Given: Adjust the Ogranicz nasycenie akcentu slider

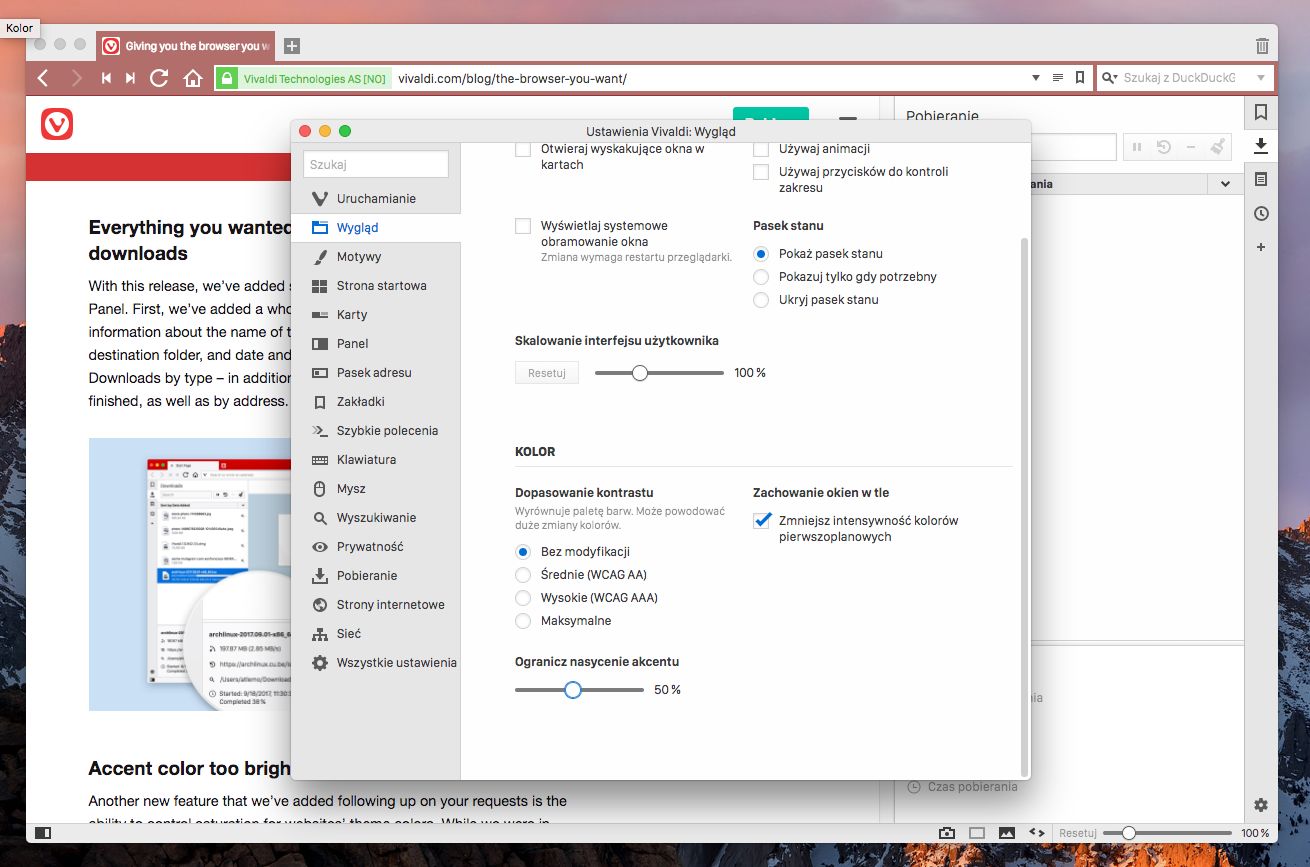Looking at the screenshot, I should coord(573,690).
